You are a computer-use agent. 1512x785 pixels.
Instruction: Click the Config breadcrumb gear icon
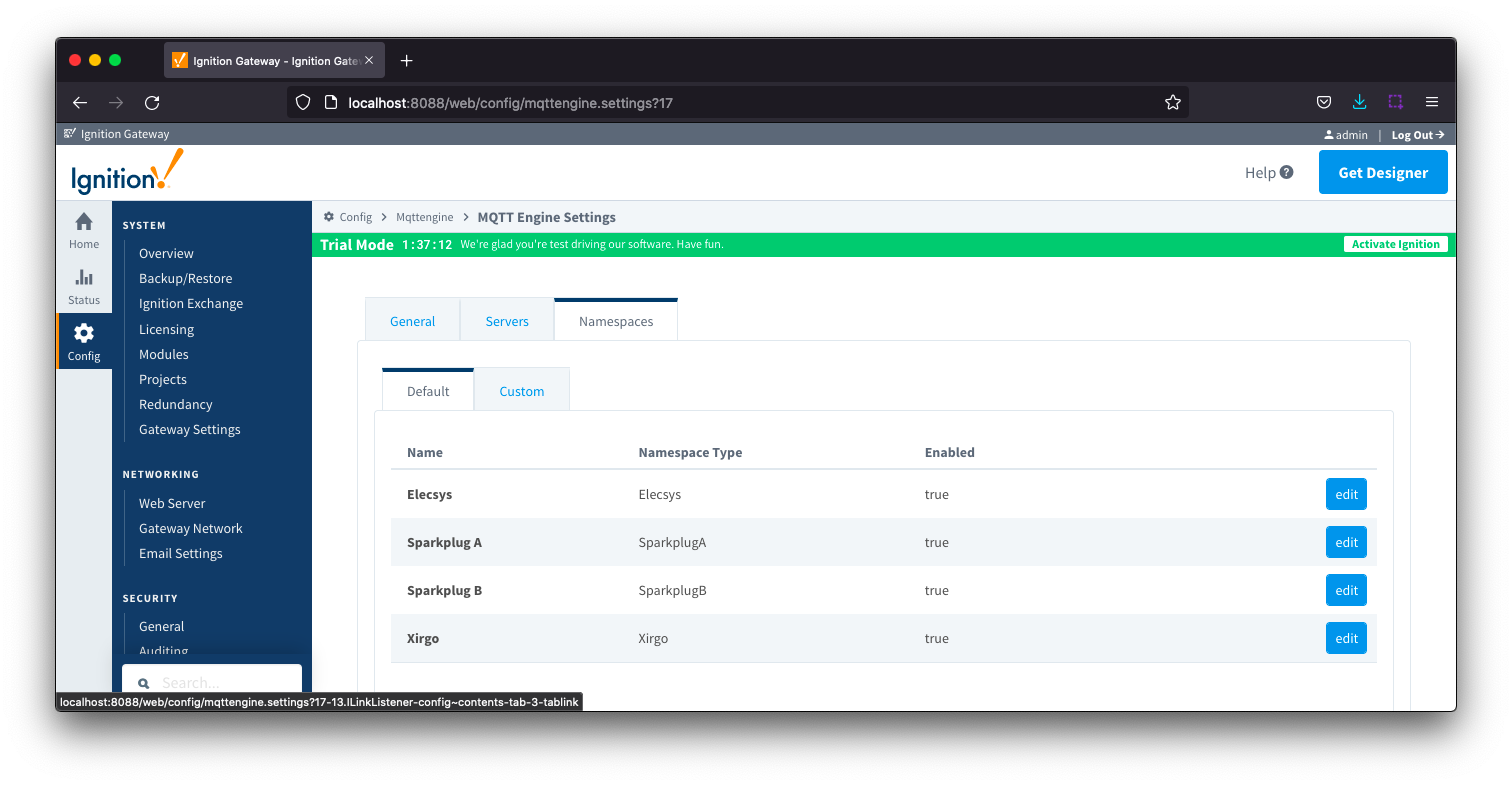[x=329, y=217]
